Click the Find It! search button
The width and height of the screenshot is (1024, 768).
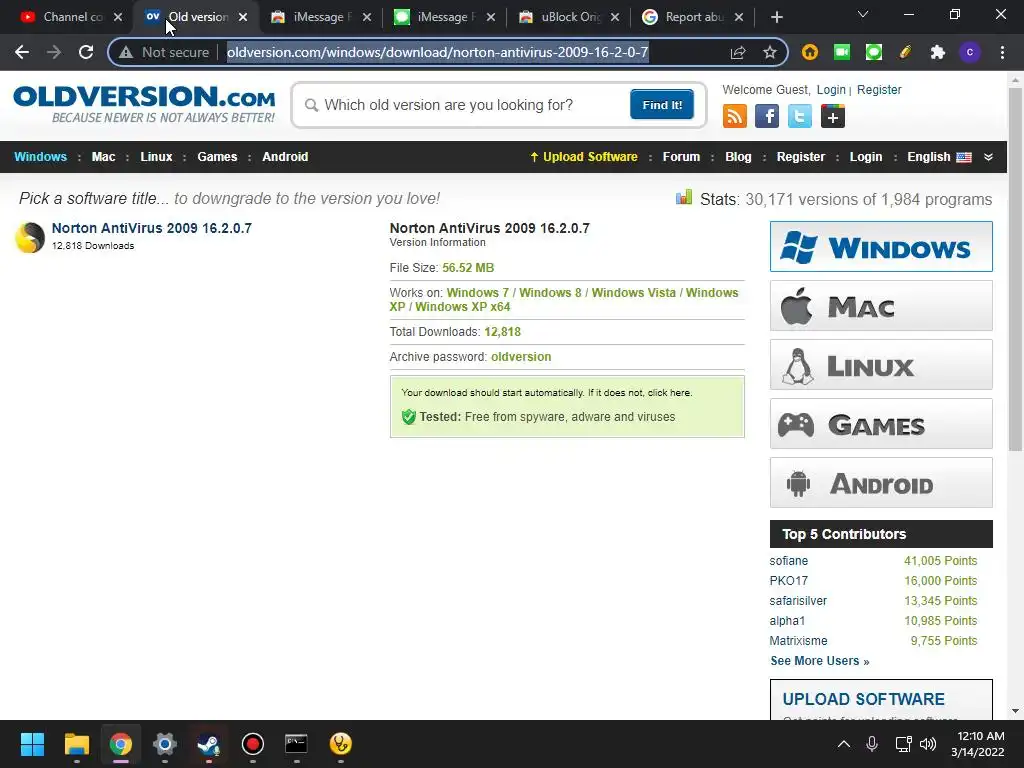click(662, 104)
